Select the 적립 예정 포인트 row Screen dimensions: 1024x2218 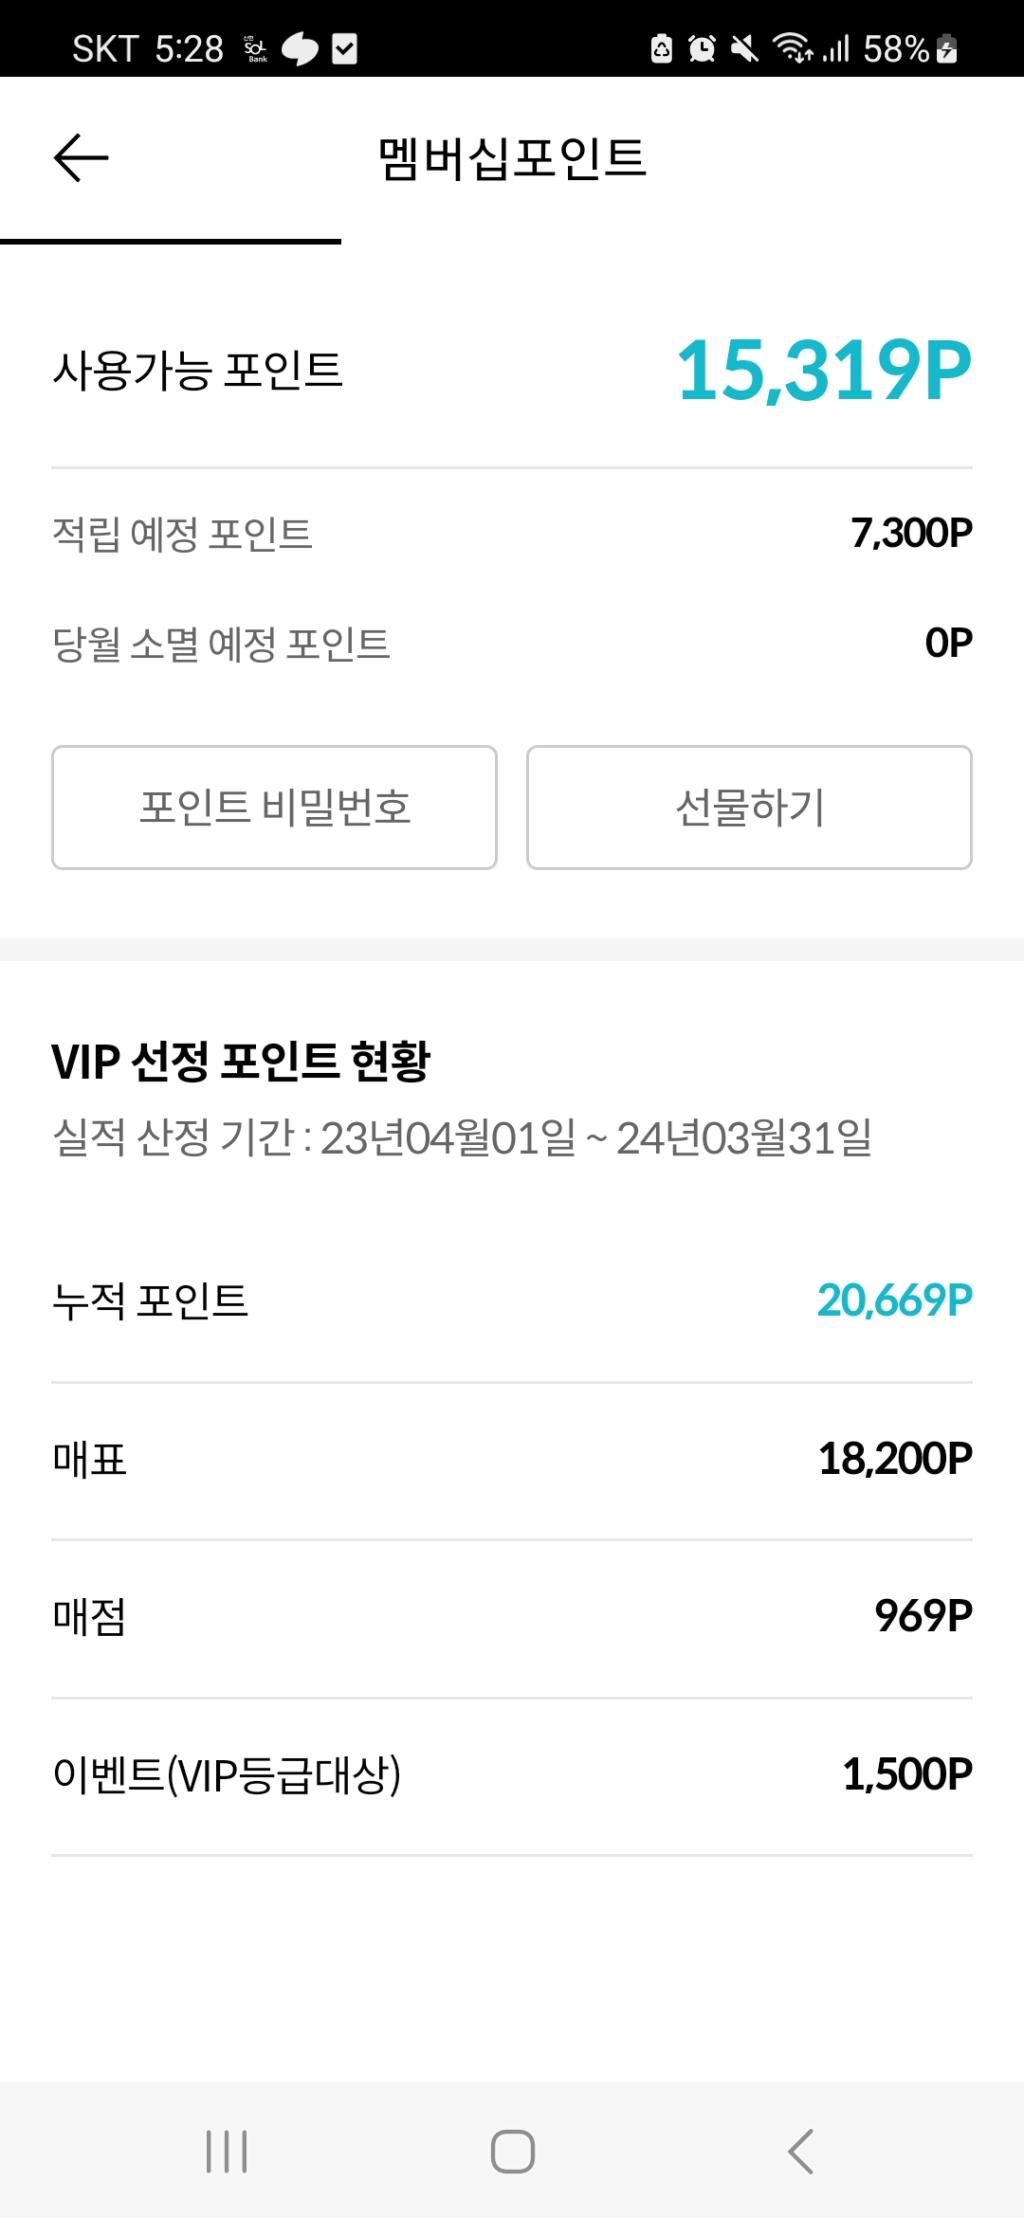512,533
